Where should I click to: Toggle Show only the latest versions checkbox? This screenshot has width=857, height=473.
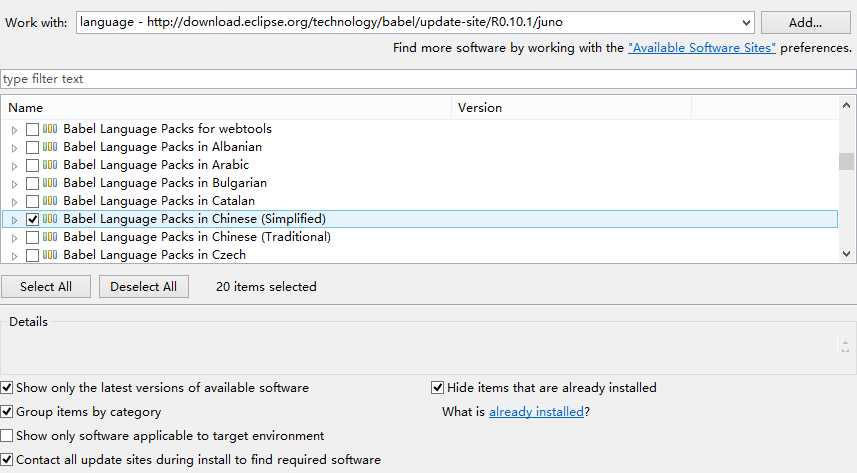point(7,388)
